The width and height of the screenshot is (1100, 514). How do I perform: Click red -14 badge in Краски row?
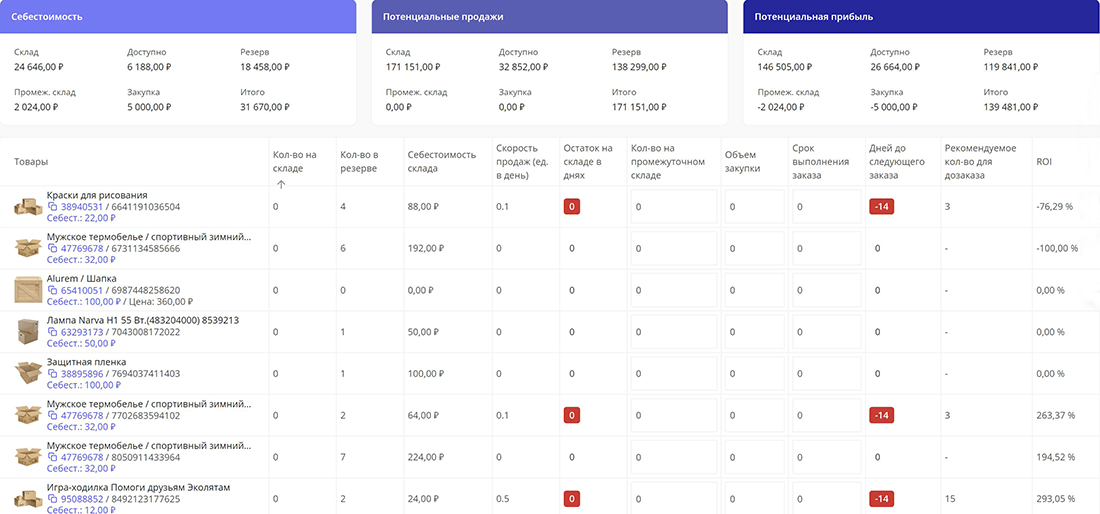point(882,207)
